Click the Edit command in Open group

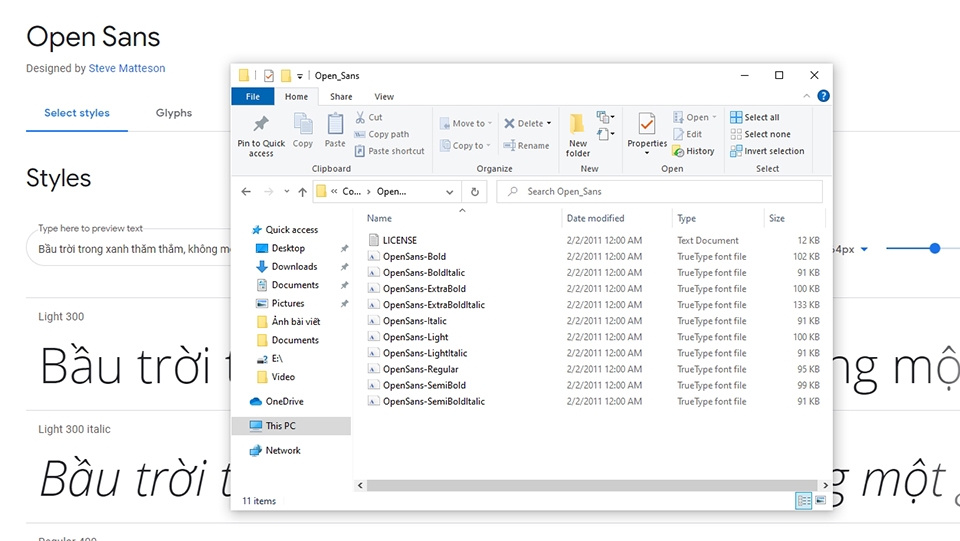pos(688,134)
